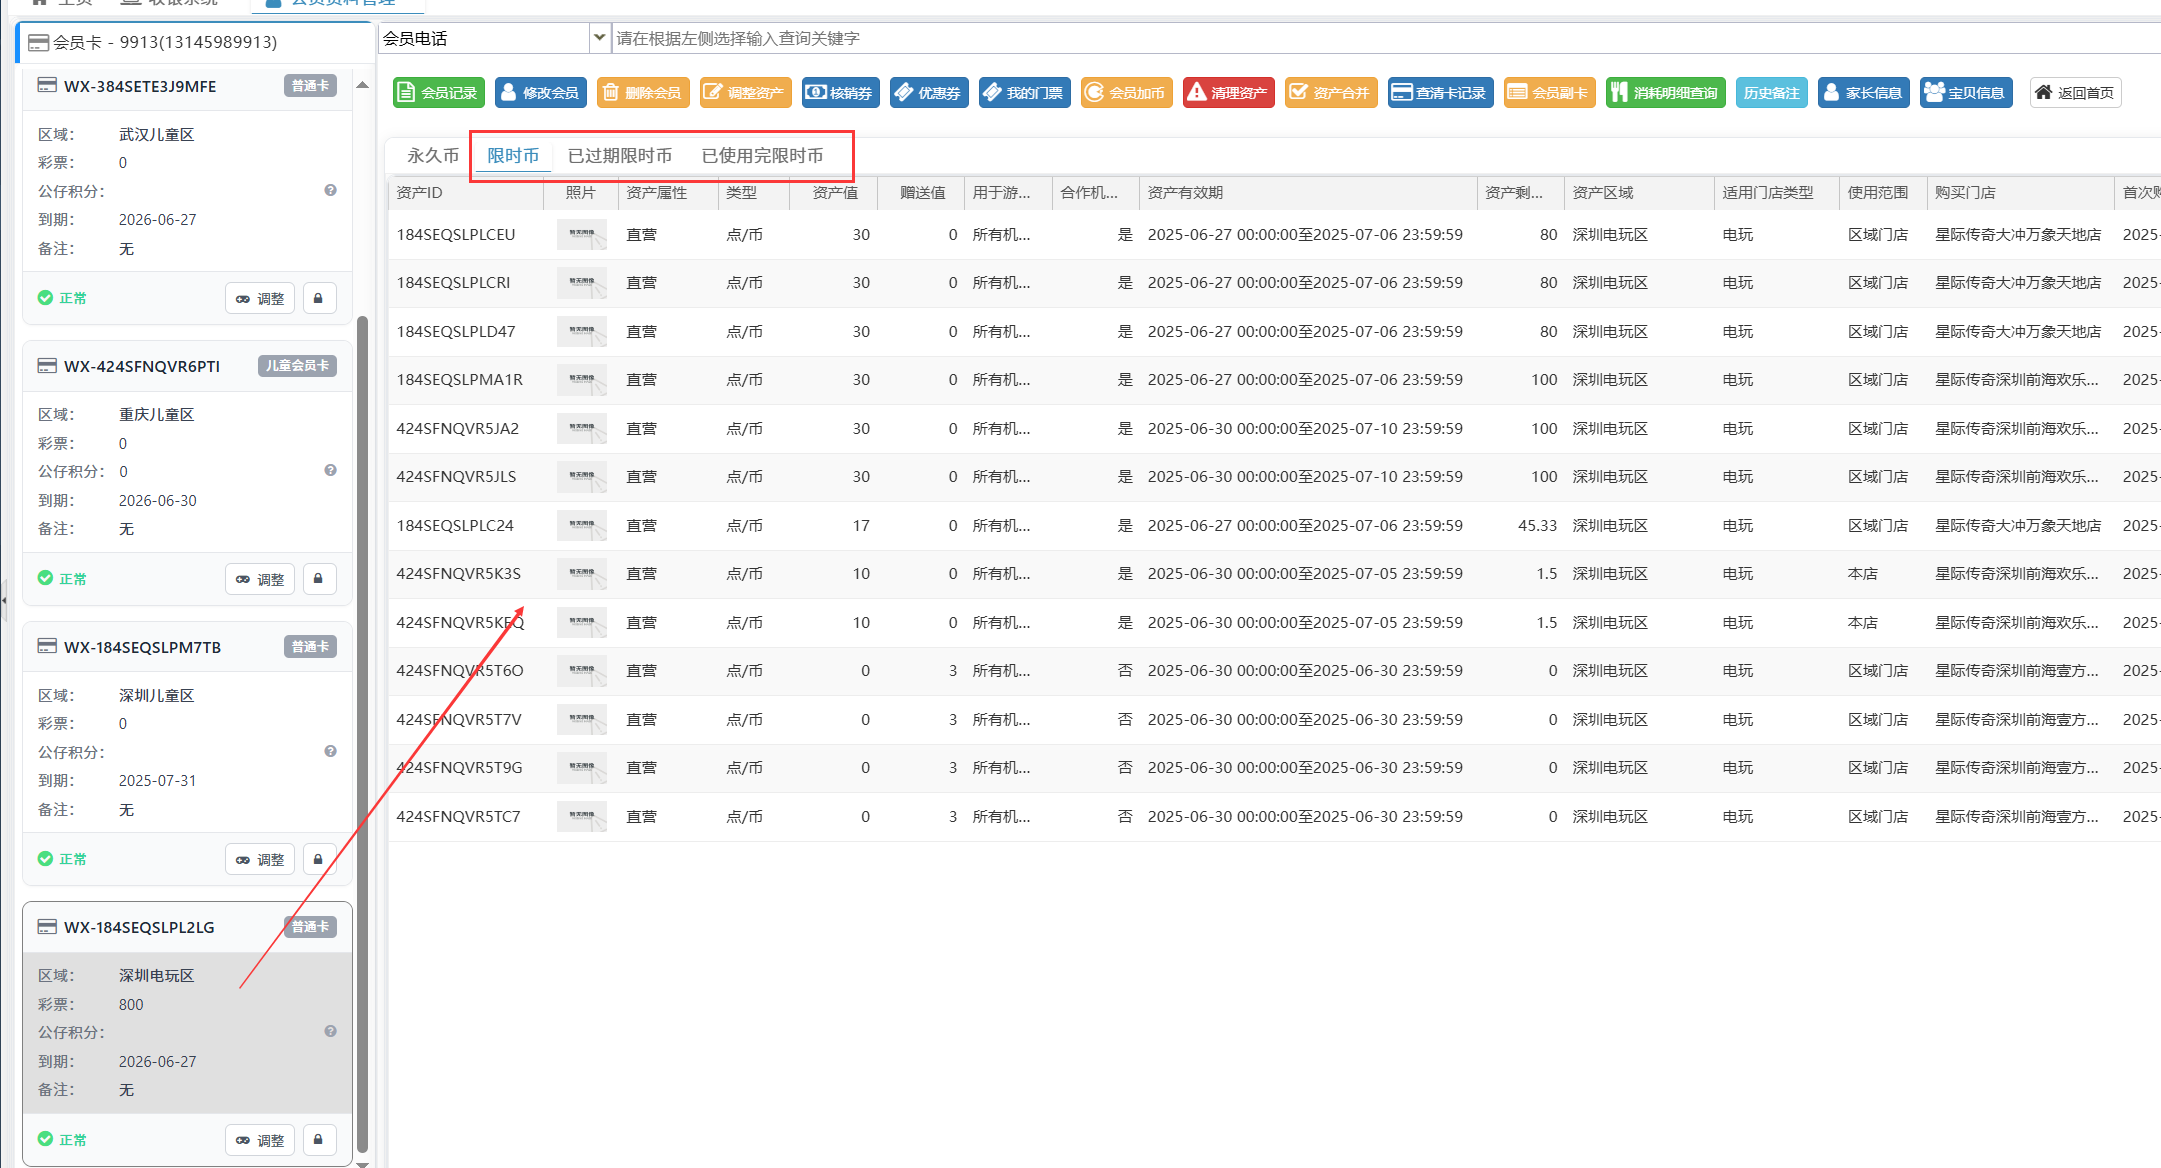The image size is (2161, 1168).
Task: Open the 会员电话 search type dropdown
Action: pos(598,38)
